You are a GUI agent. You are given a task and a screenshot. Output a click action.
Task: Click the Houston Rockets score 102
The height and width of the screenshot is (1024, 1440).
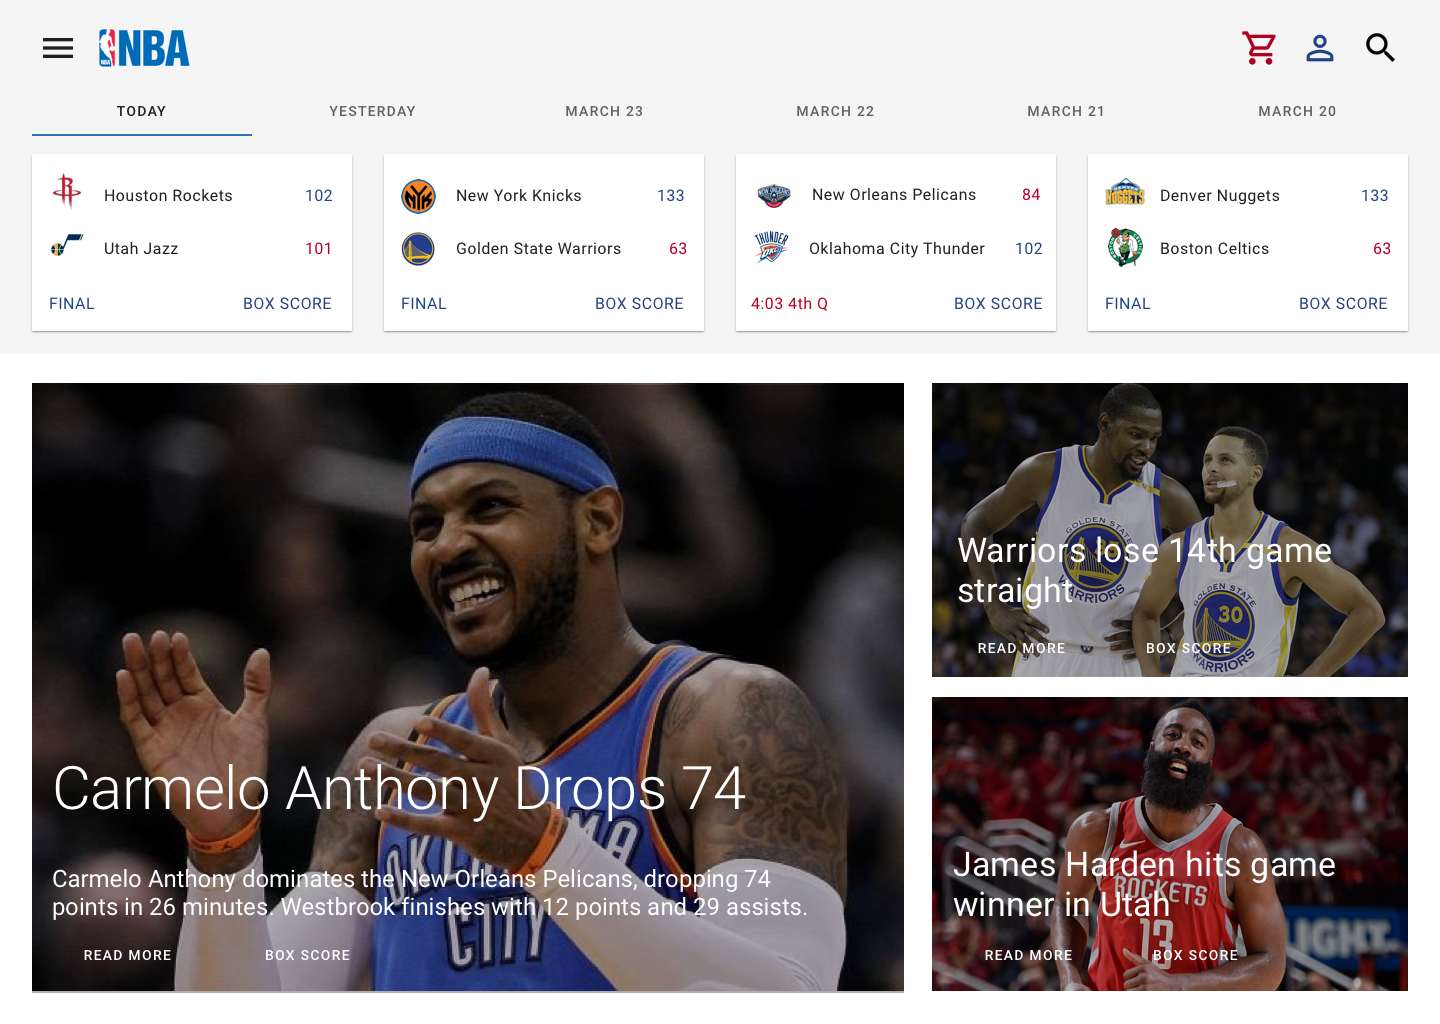[x=319, y=196]
